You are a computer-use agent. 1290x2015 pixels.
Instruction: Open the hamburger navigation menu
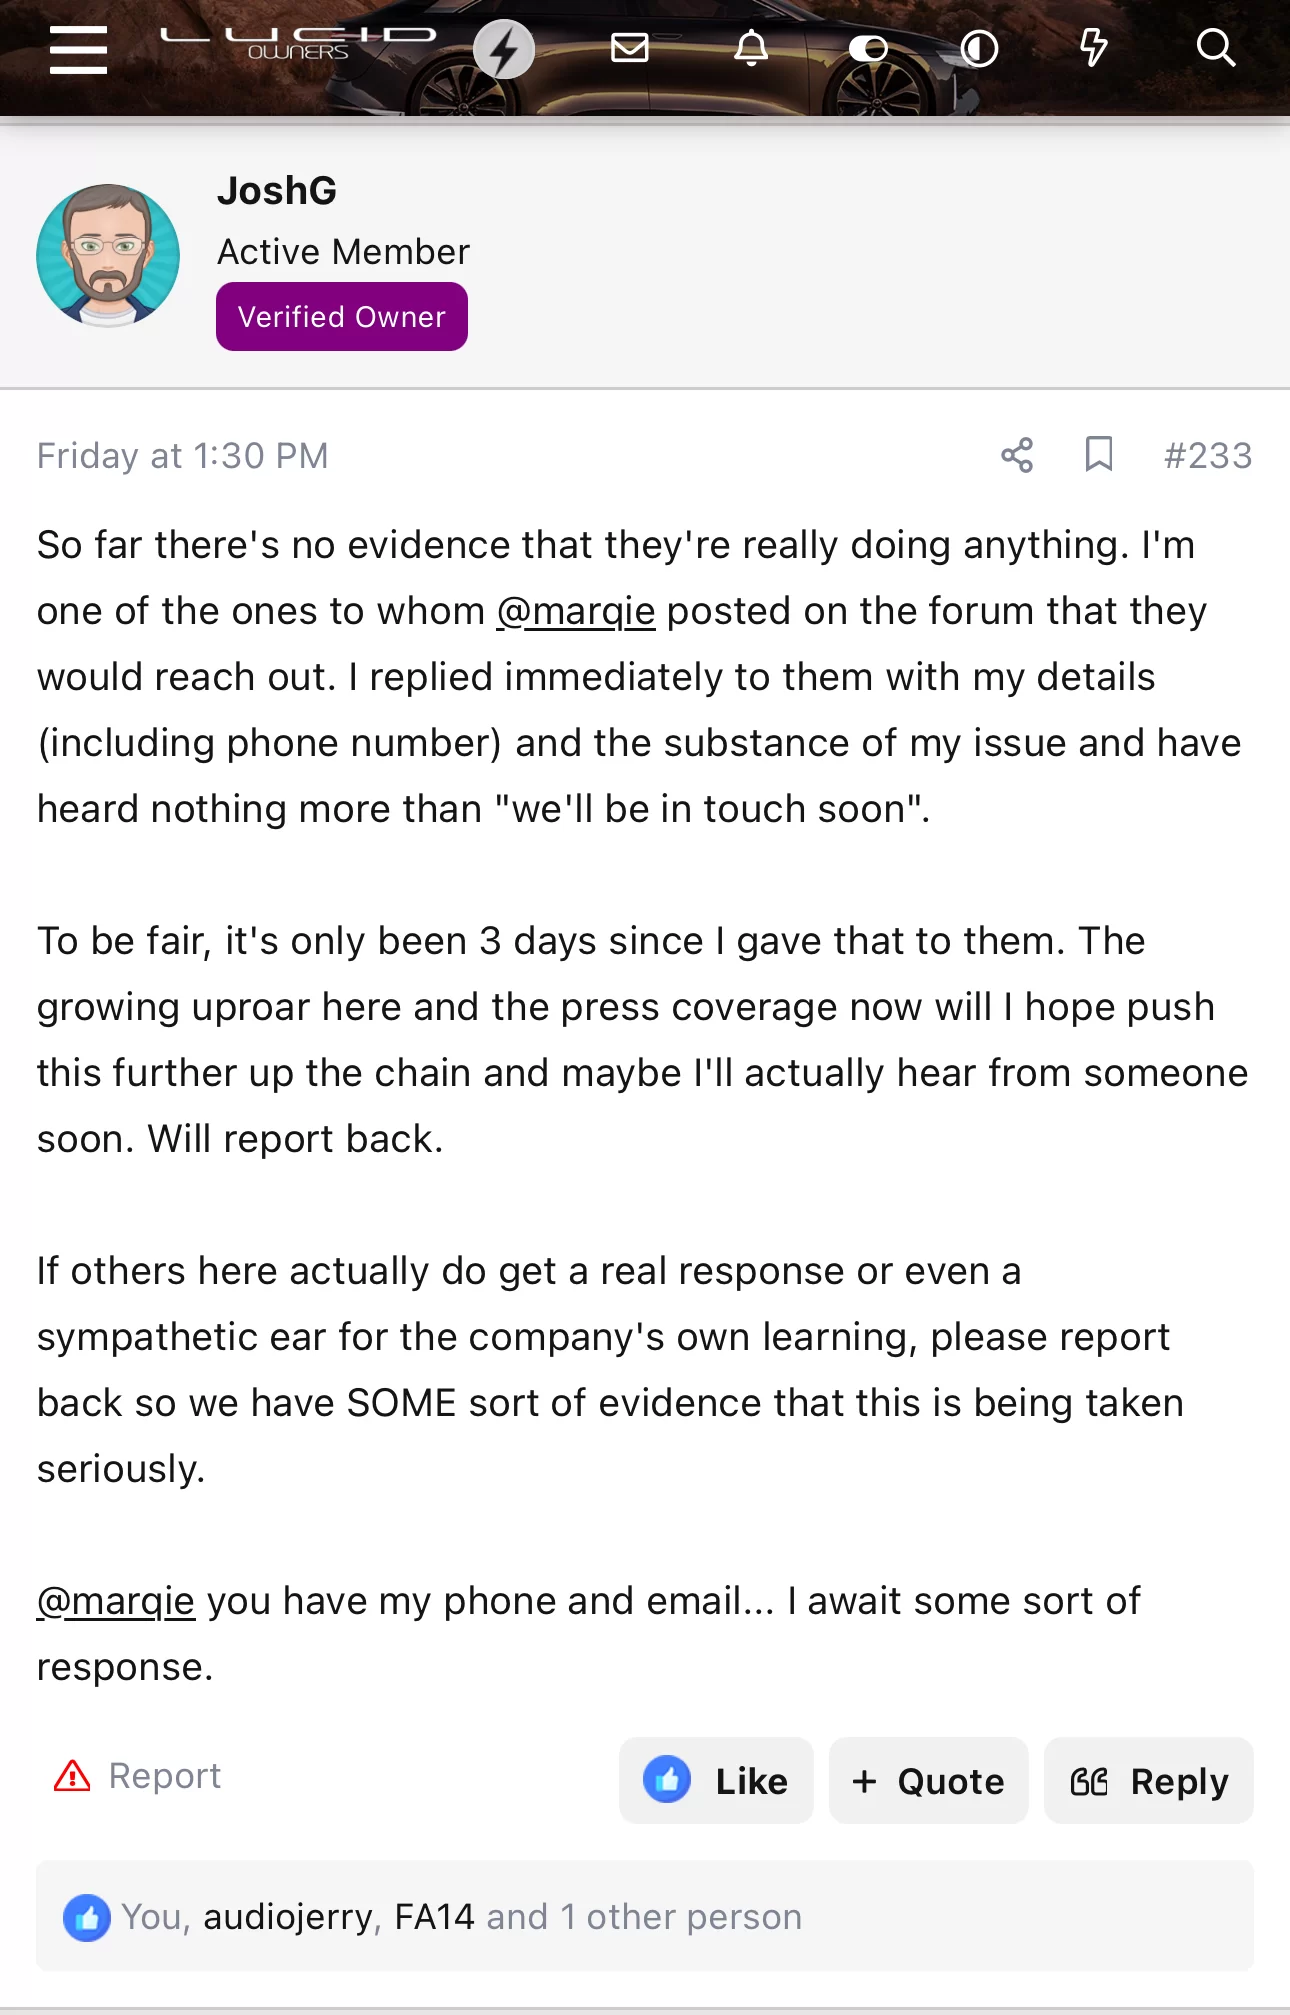point(78,50)
